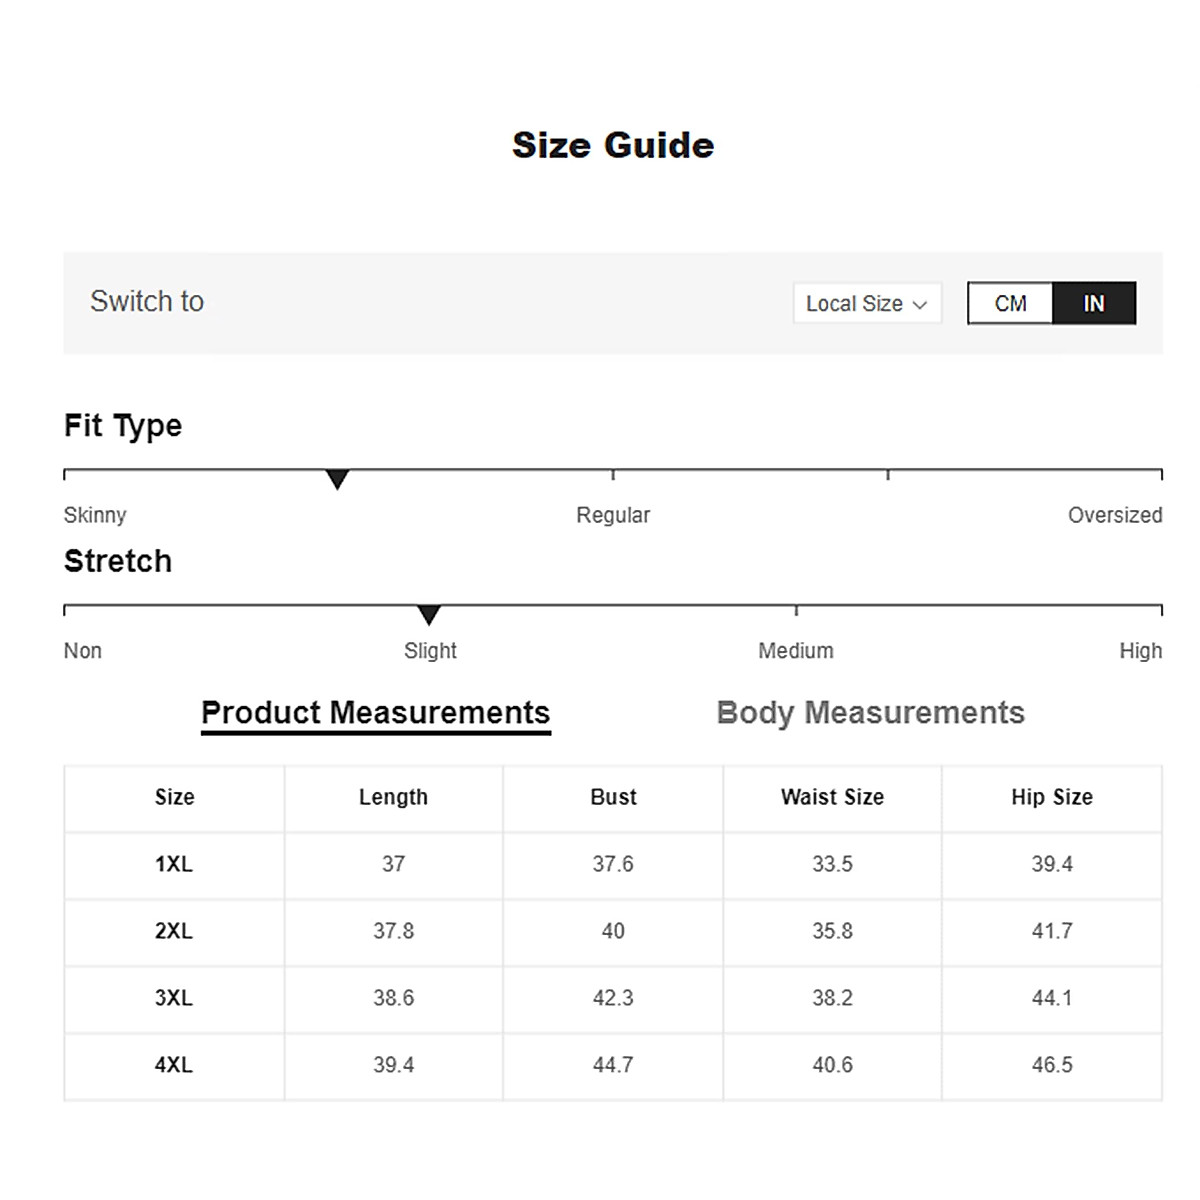Select the 2XL size row
This screenshot has width=1200, height=1200.
click(174, 931)
